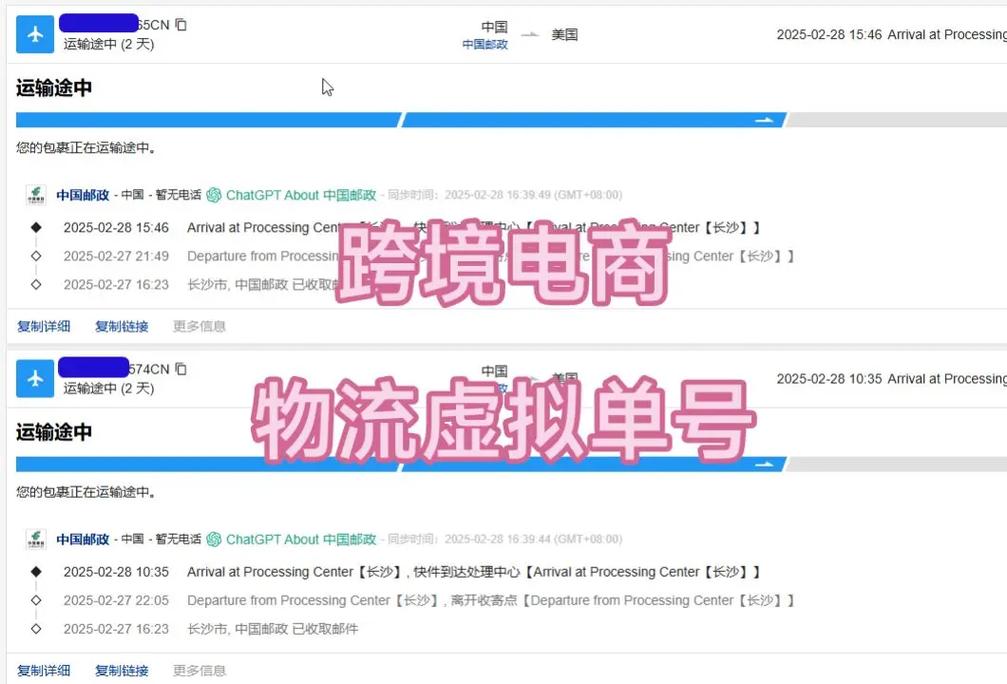The width and height of the screenshot is (1007, 684).
Task: Open ChatGPT About 中国邮政 link in 574CN details
Action: point(300,539)
